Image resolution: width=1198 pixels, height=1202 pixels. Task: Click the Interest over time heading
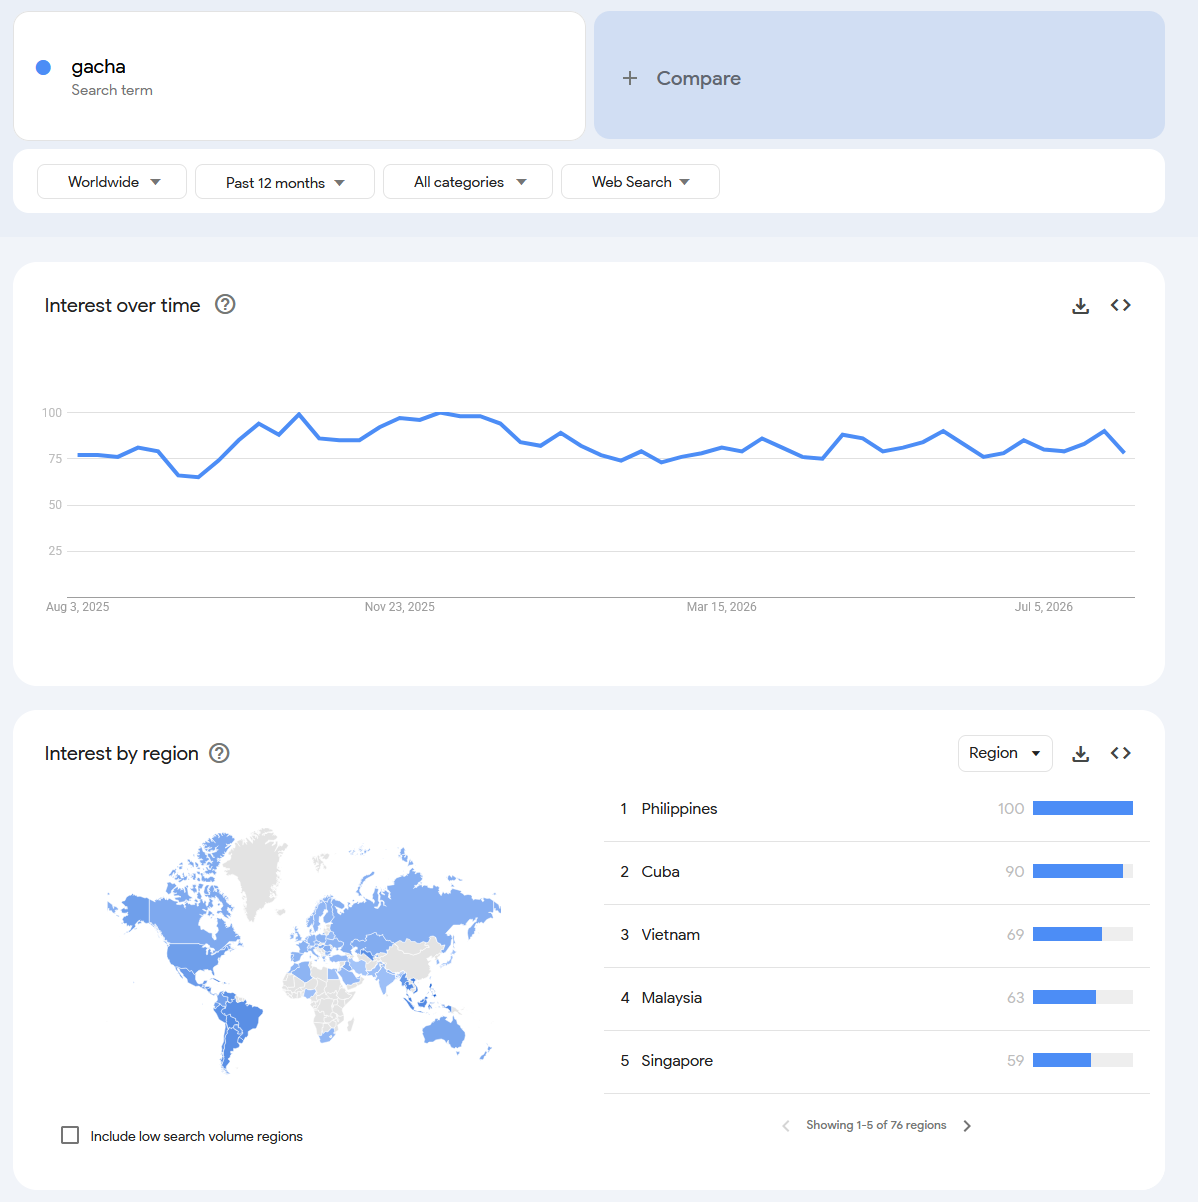pos(122,305)
